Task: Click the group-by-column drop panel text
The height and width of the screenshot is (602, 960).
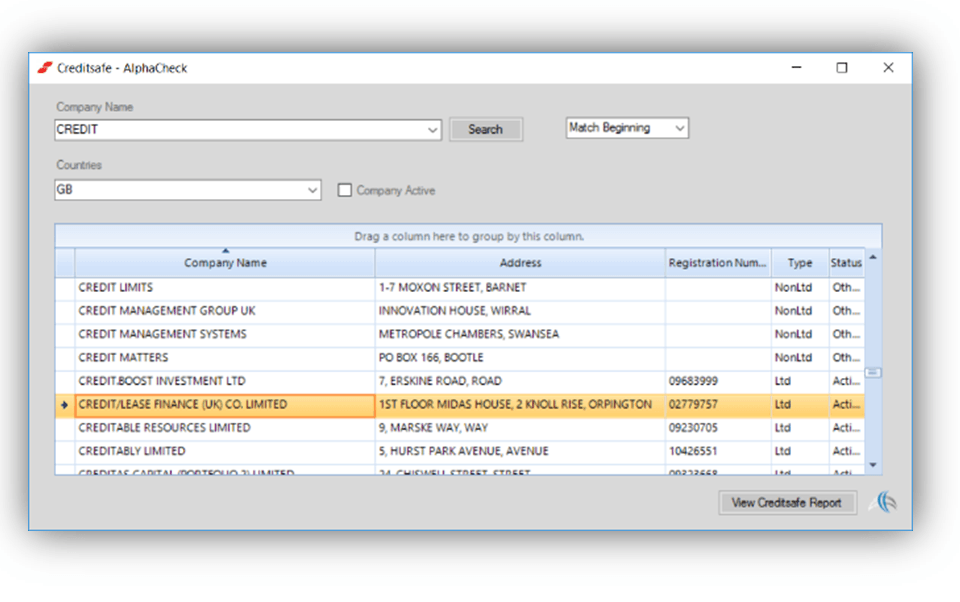Action: click(x=469, y=236)
